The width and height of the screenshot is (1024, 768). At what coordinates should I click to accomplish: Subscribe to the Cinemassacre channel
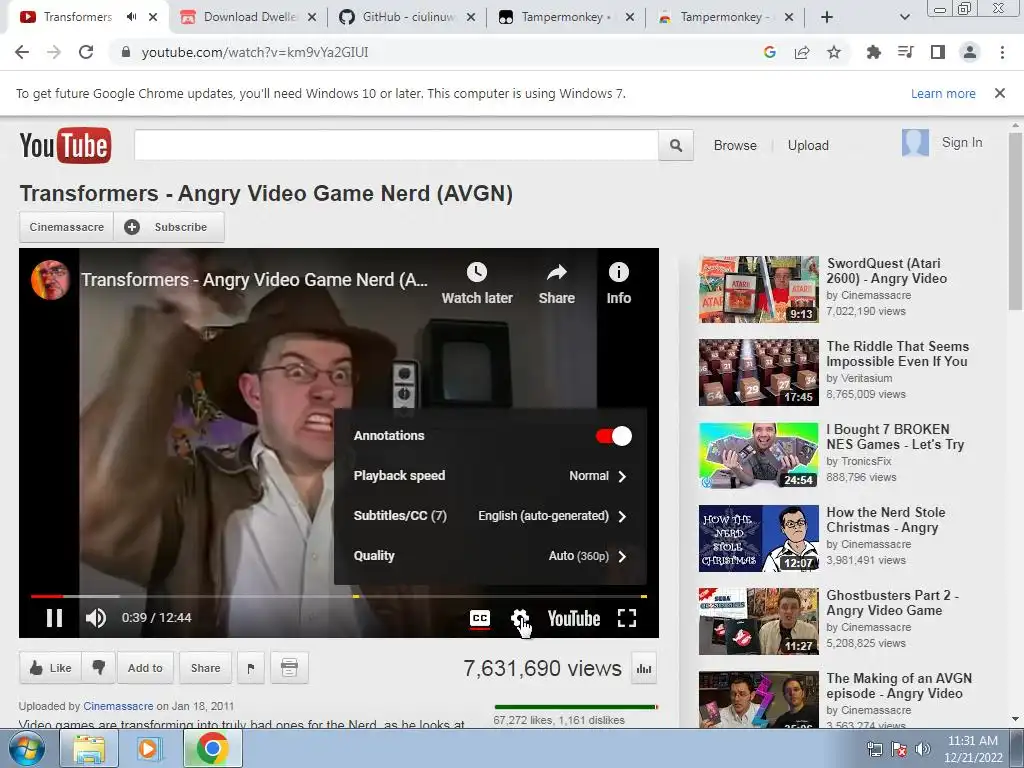169,227
